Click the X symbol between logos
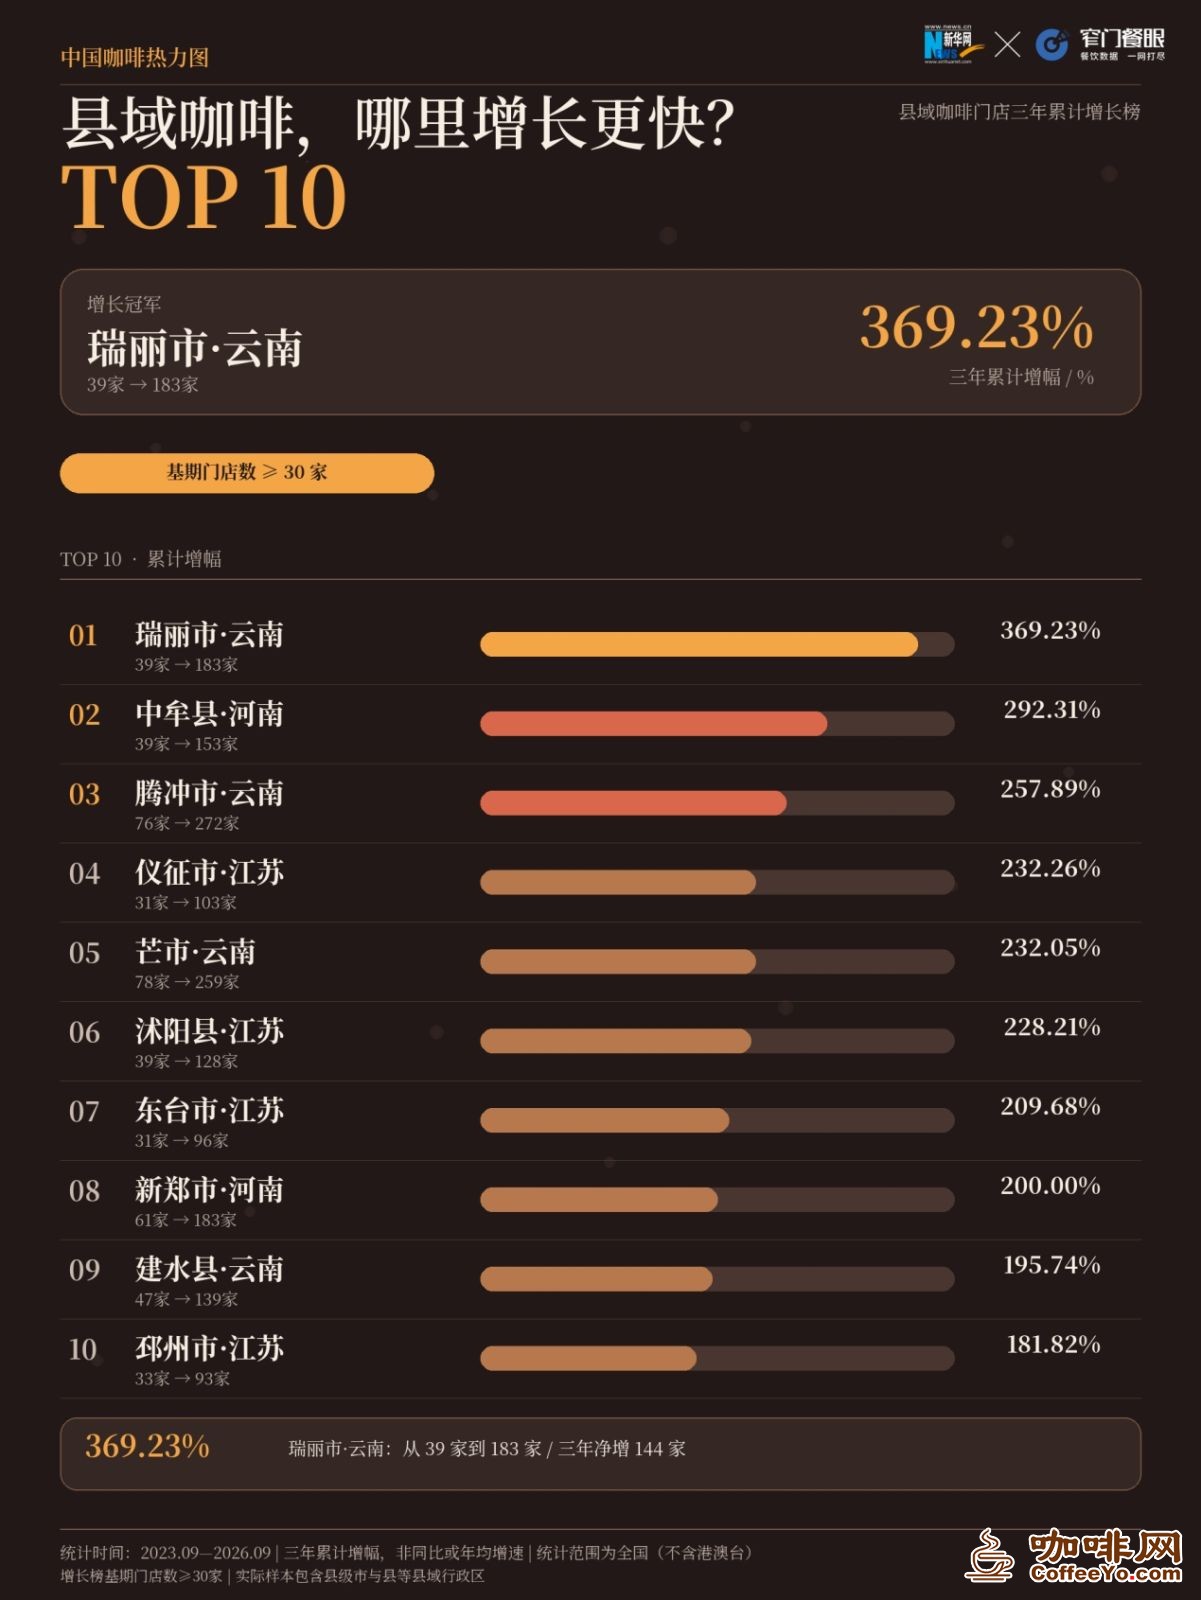Image resolution: width=1201 pixels, height=1600 pixels. (x=1008, y=44)
